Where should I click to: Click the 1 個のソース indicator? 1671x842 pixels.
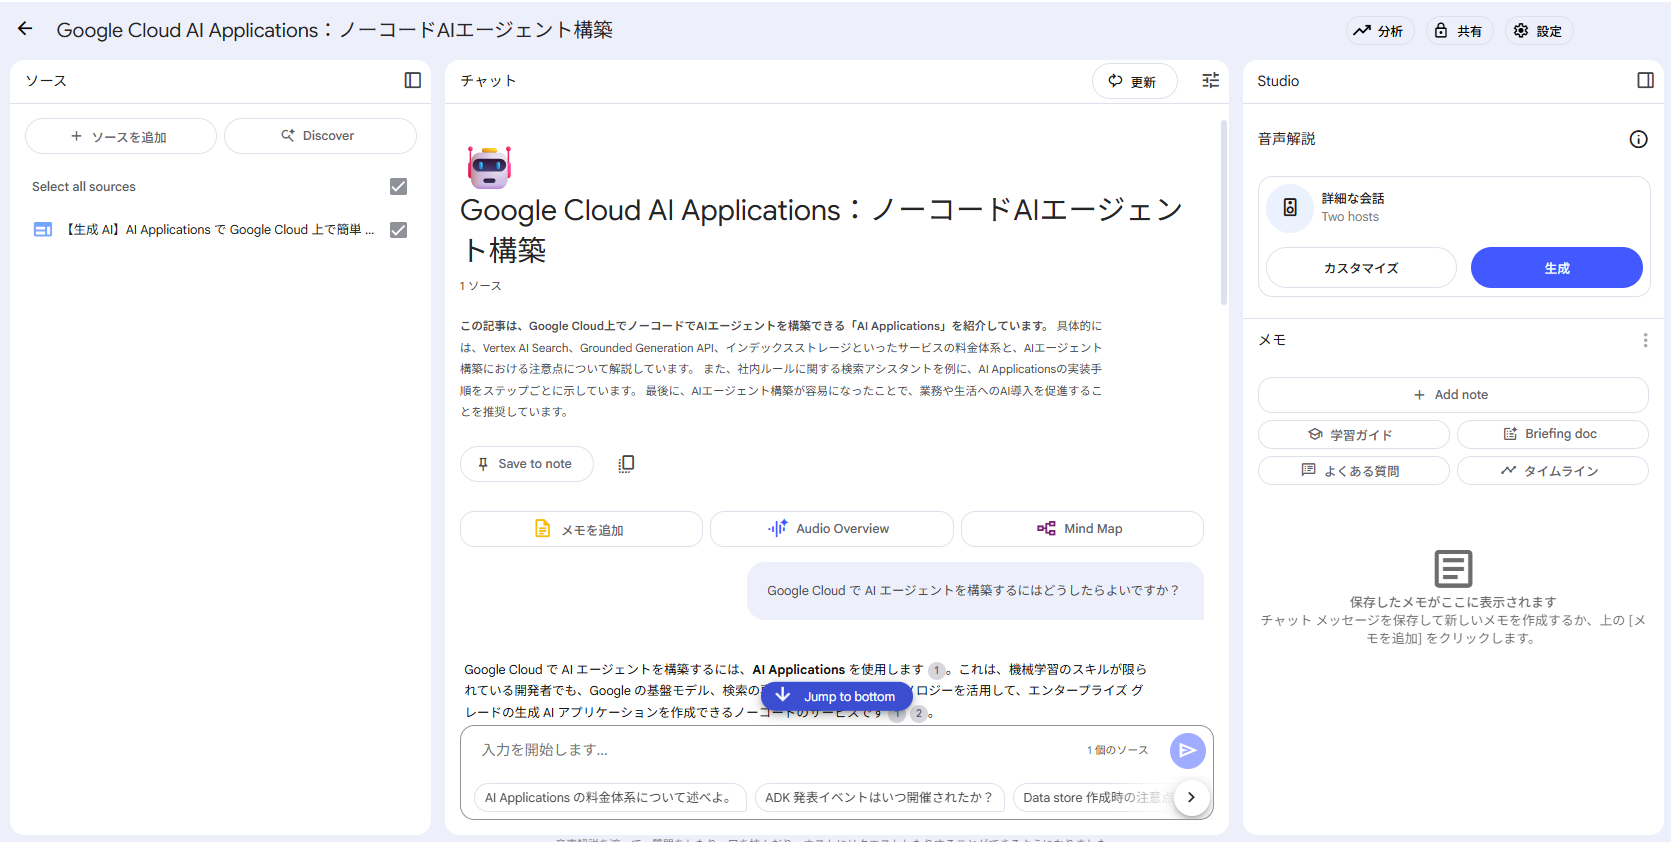point(1118,750)
